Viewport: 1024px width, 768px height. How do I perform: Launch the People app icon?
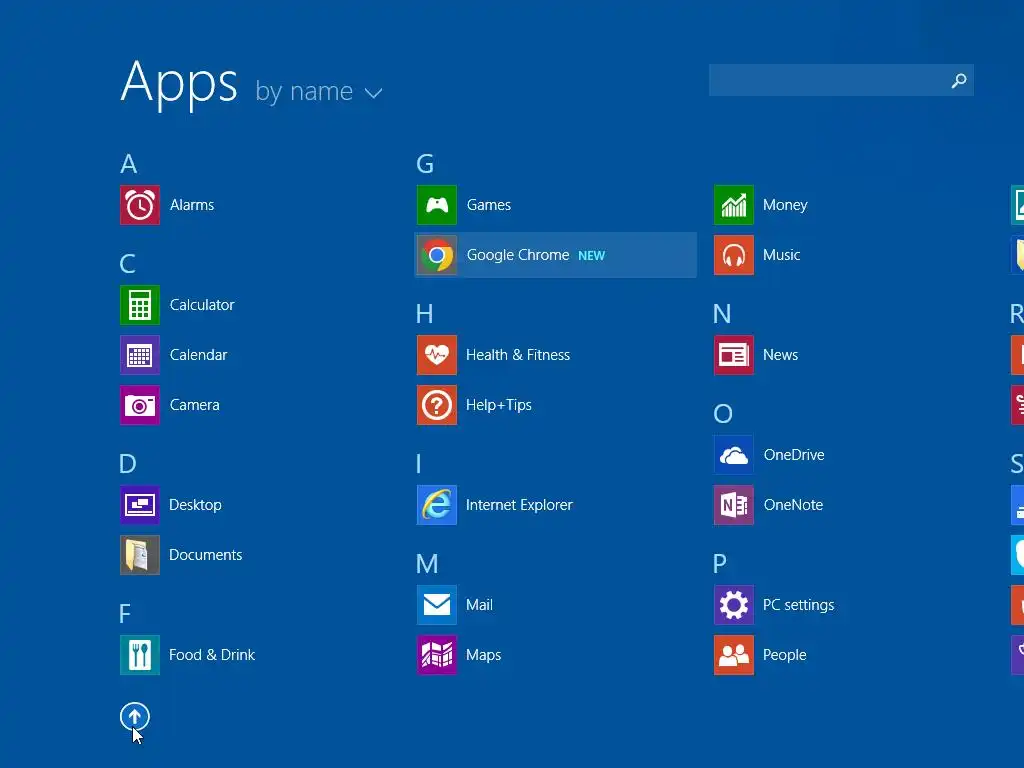pyautogui.click(x=734, y=655)
